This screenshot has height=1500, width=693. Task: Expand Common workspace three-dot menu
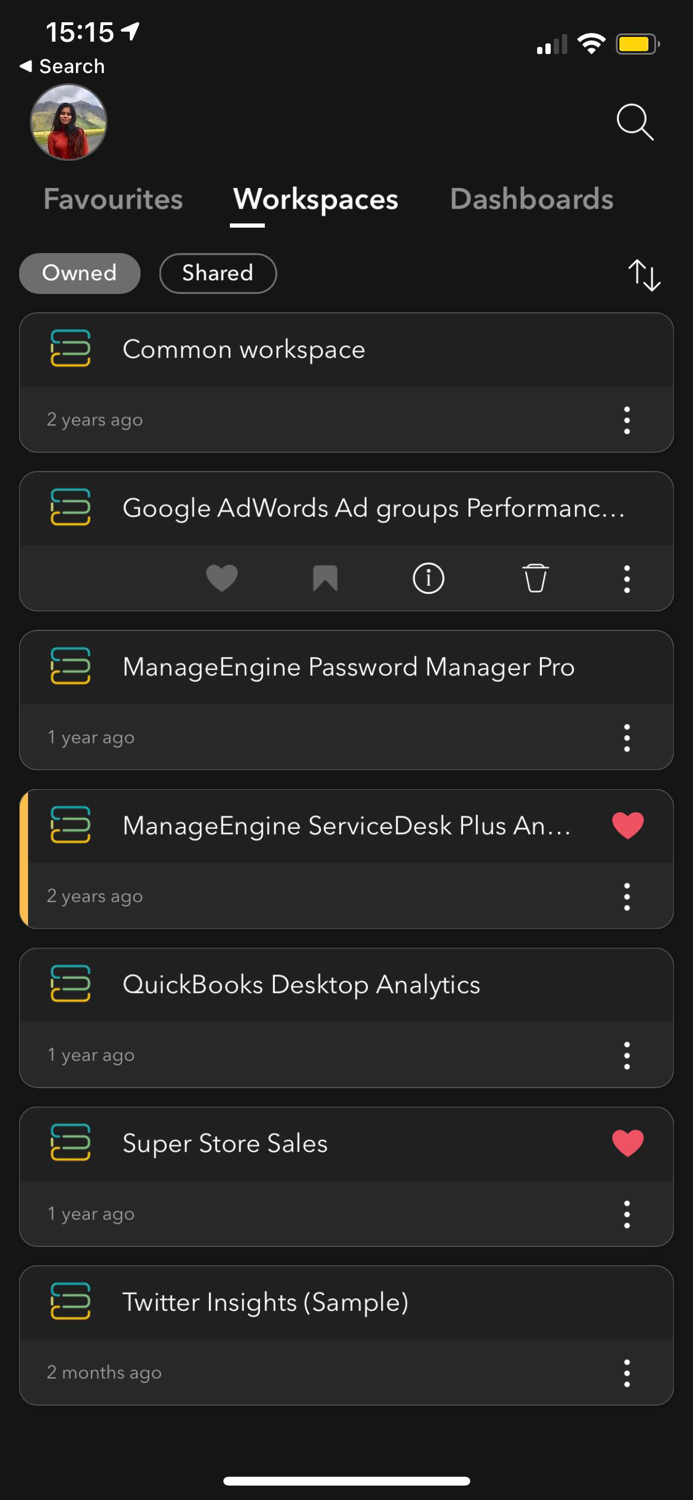(x=627, y=420)
